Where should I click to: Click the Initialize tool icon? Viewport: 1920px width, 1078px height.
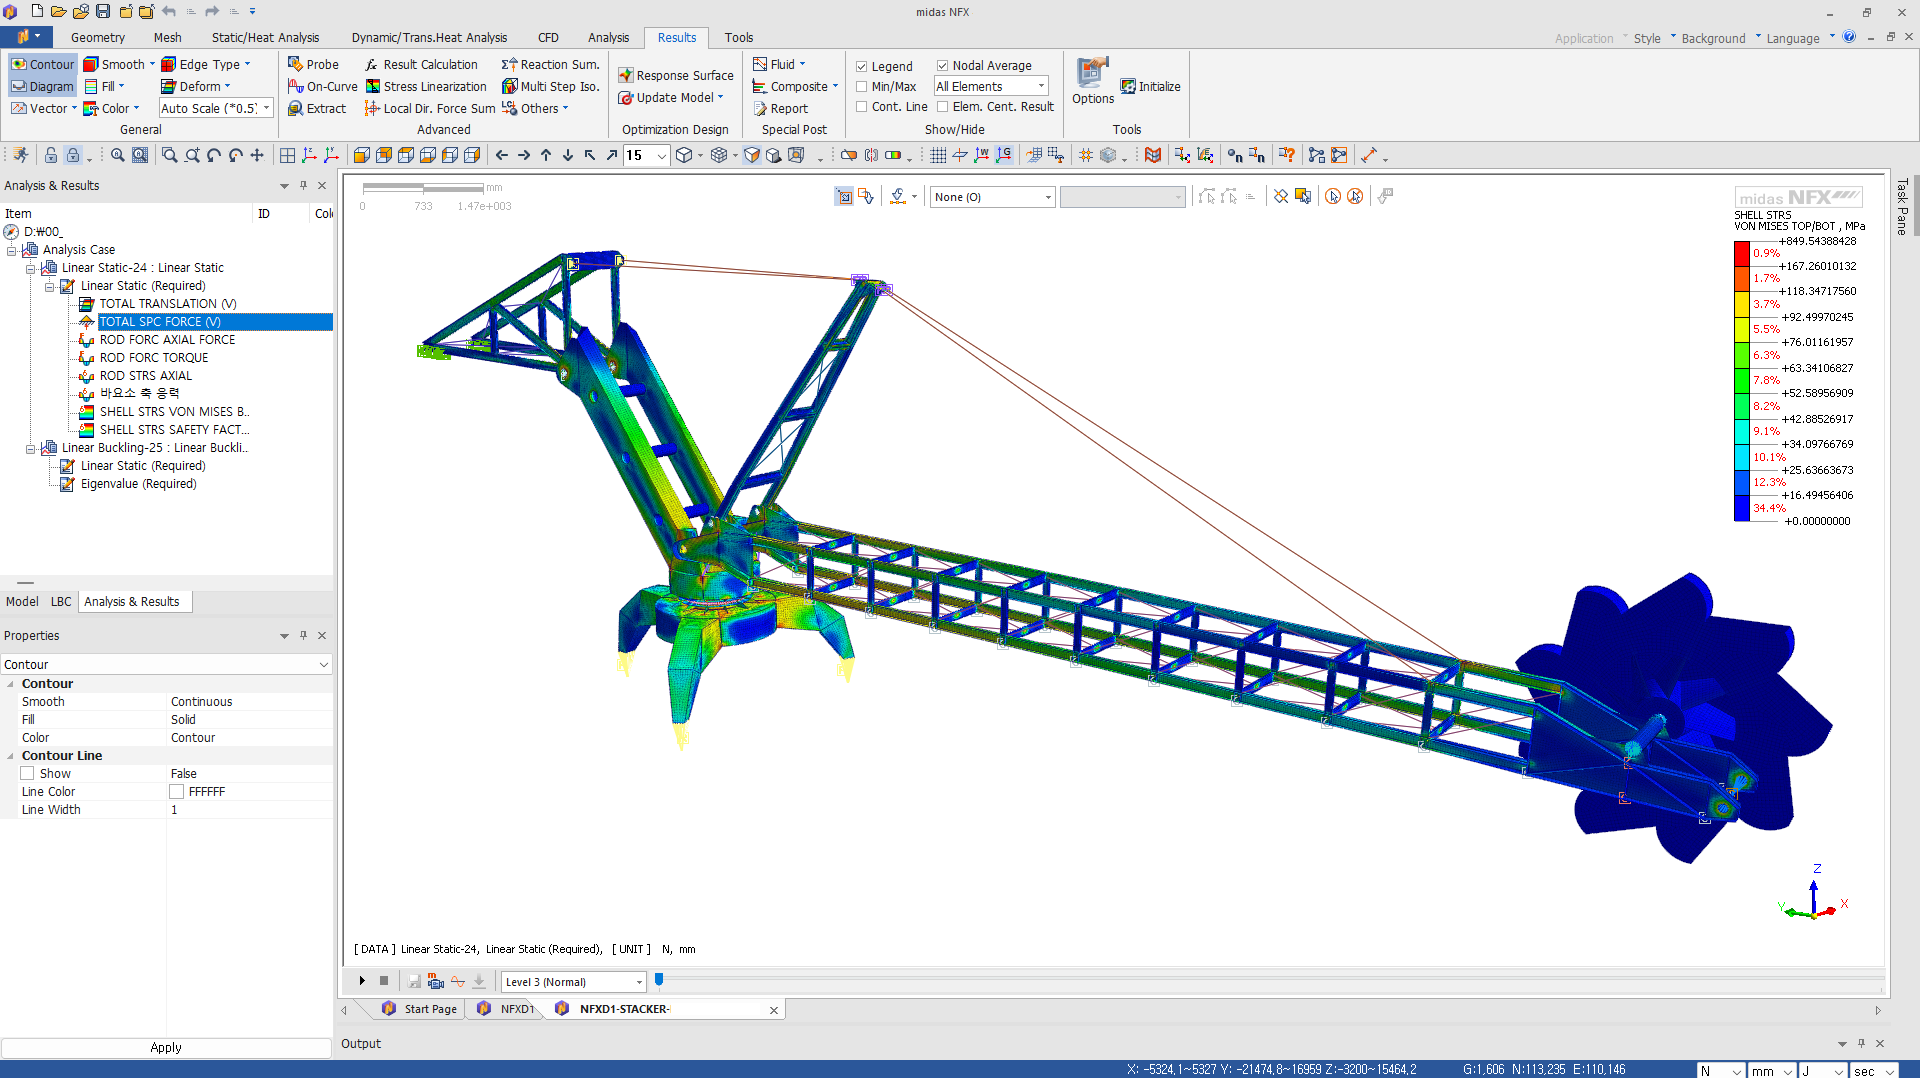coord(1128,87)
